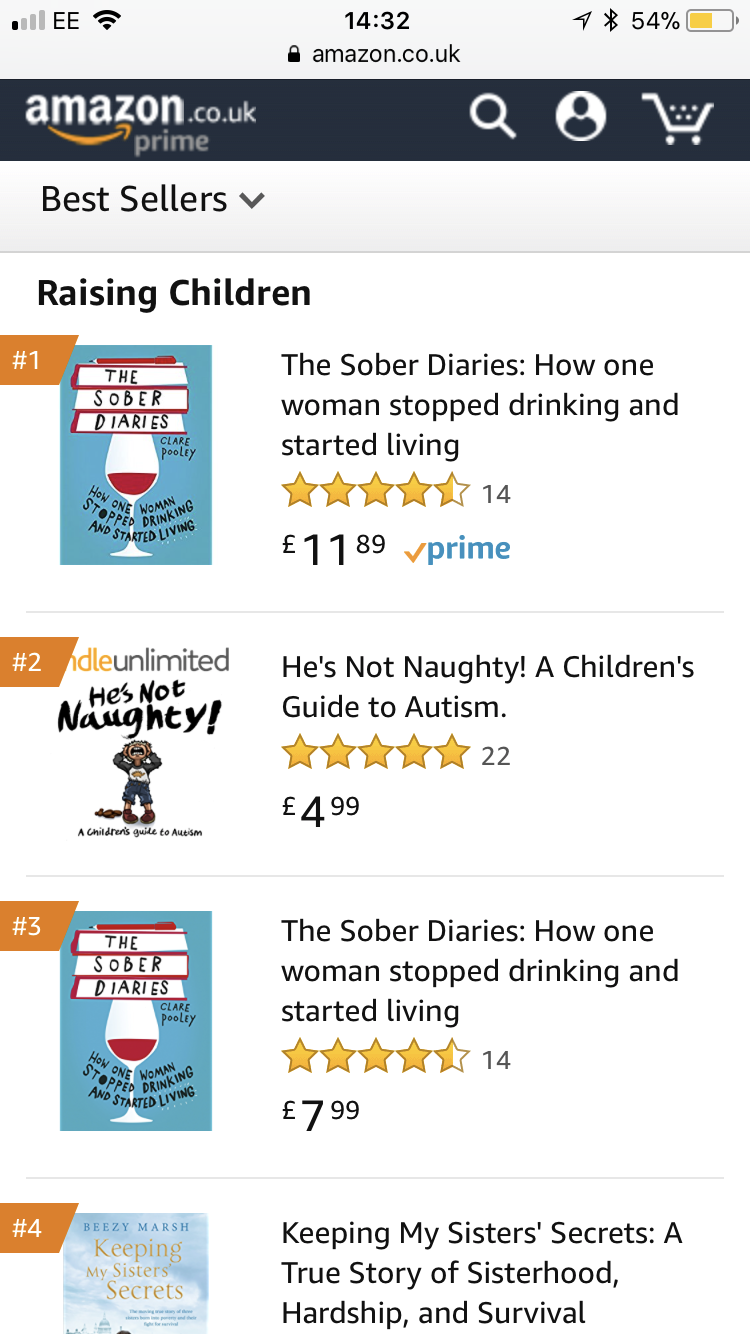Tap the £4.99 price
750x1334 pixels.
(321, 809)
